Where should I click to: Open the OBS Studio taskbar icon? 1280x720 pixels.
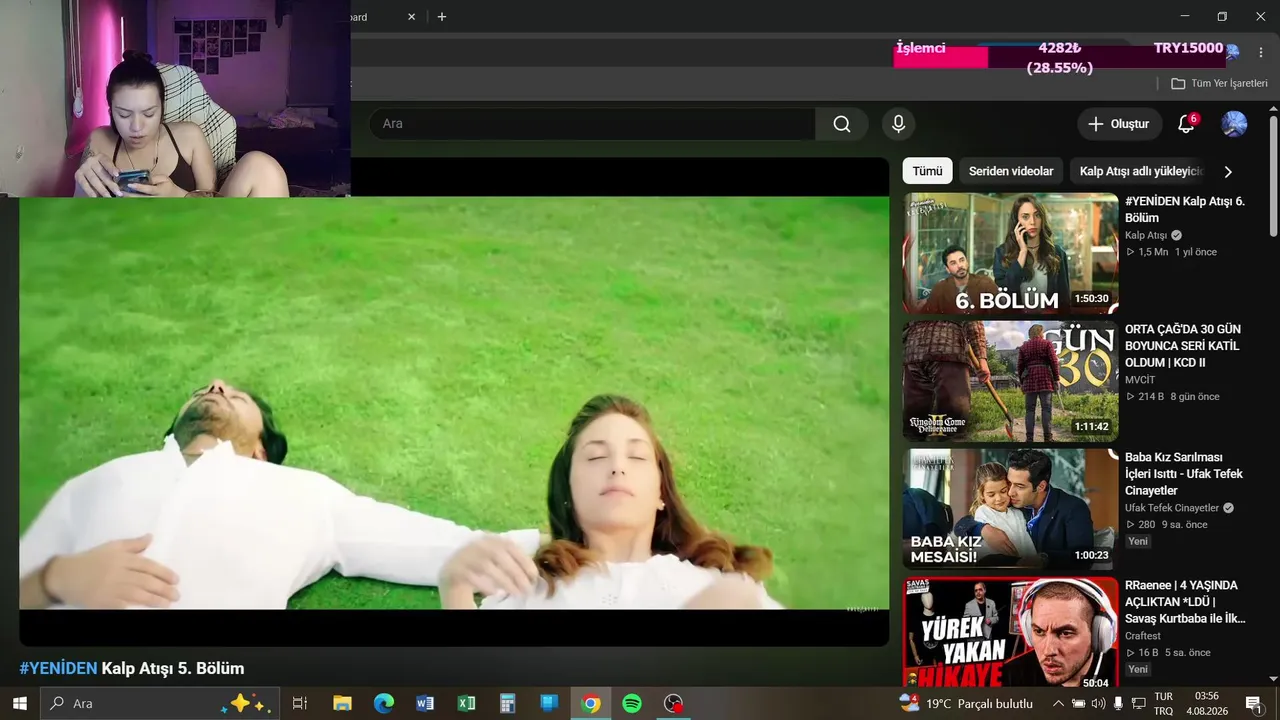click(x=674, y=703)
